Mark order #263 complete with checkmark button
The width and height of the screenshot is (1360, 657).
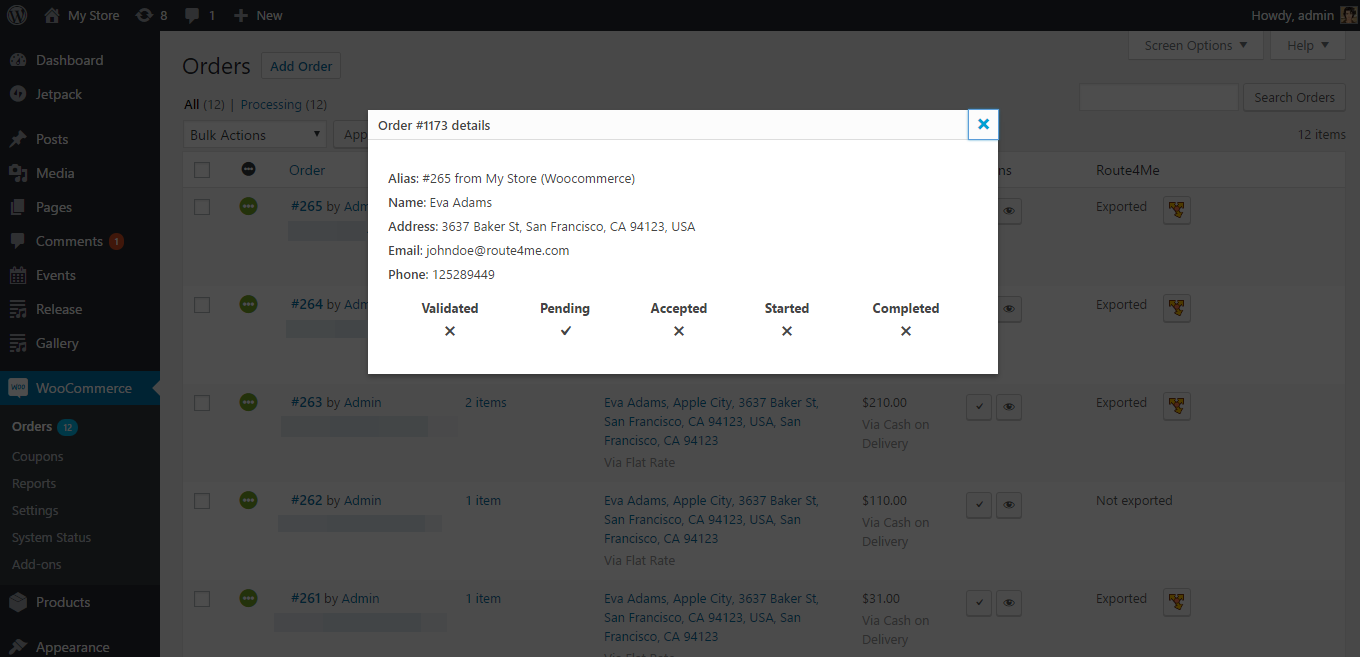pyautogui.click(x=979, y=407)
